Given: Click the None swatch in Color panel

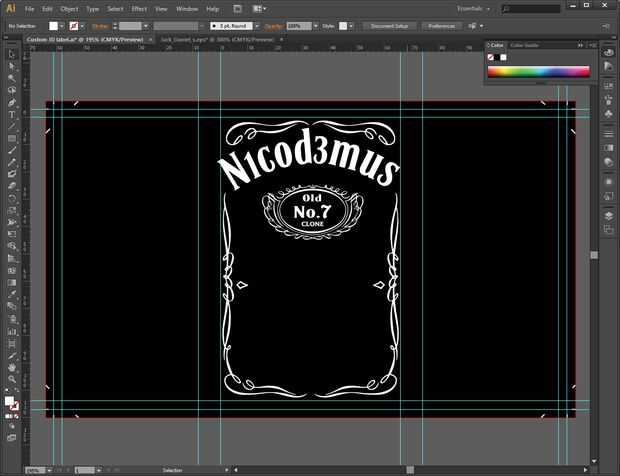Looking at the screenshot, I should point(491,57).
